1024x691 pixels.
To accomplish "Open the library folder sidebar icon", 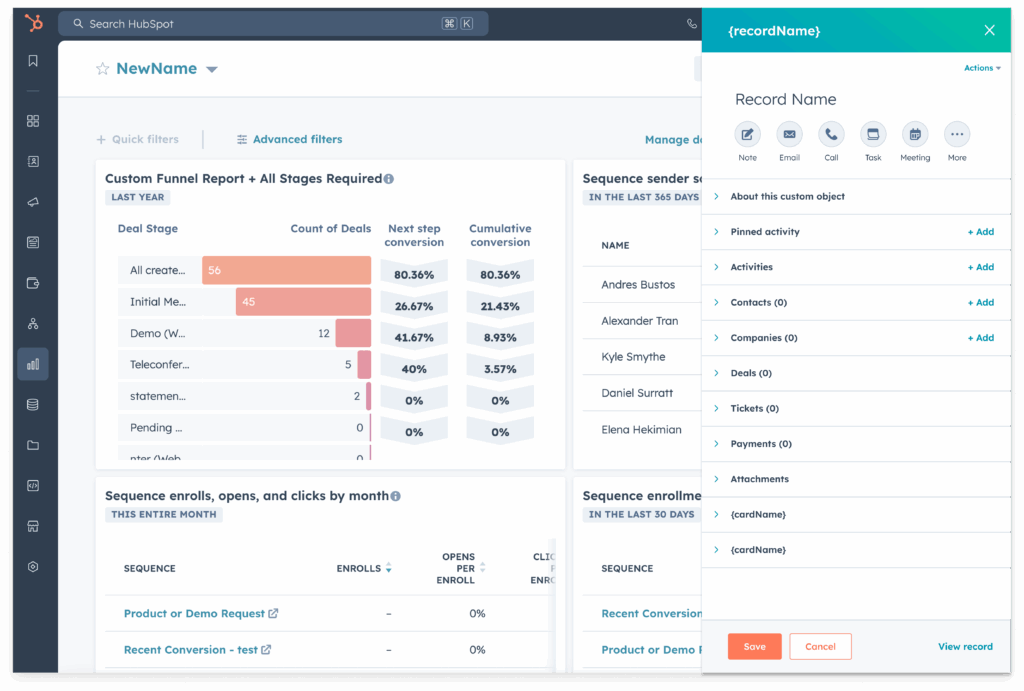I will click(33, 445).
